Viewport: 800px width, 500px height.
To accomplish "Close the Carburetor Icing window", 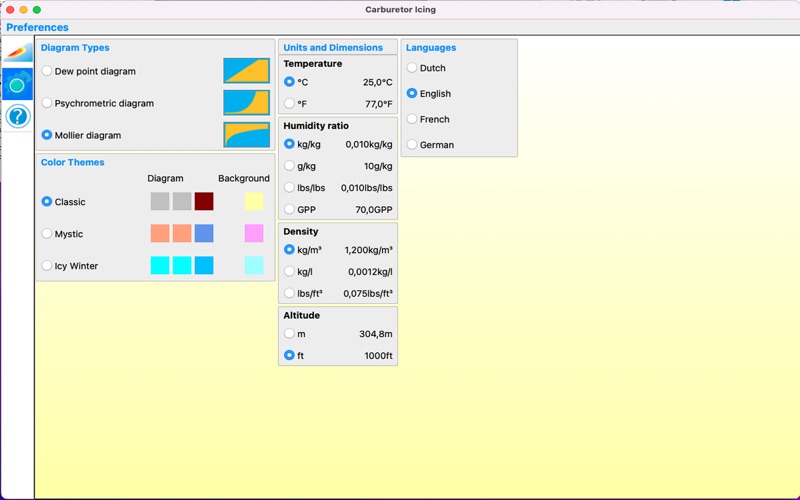I will (10, 10).
